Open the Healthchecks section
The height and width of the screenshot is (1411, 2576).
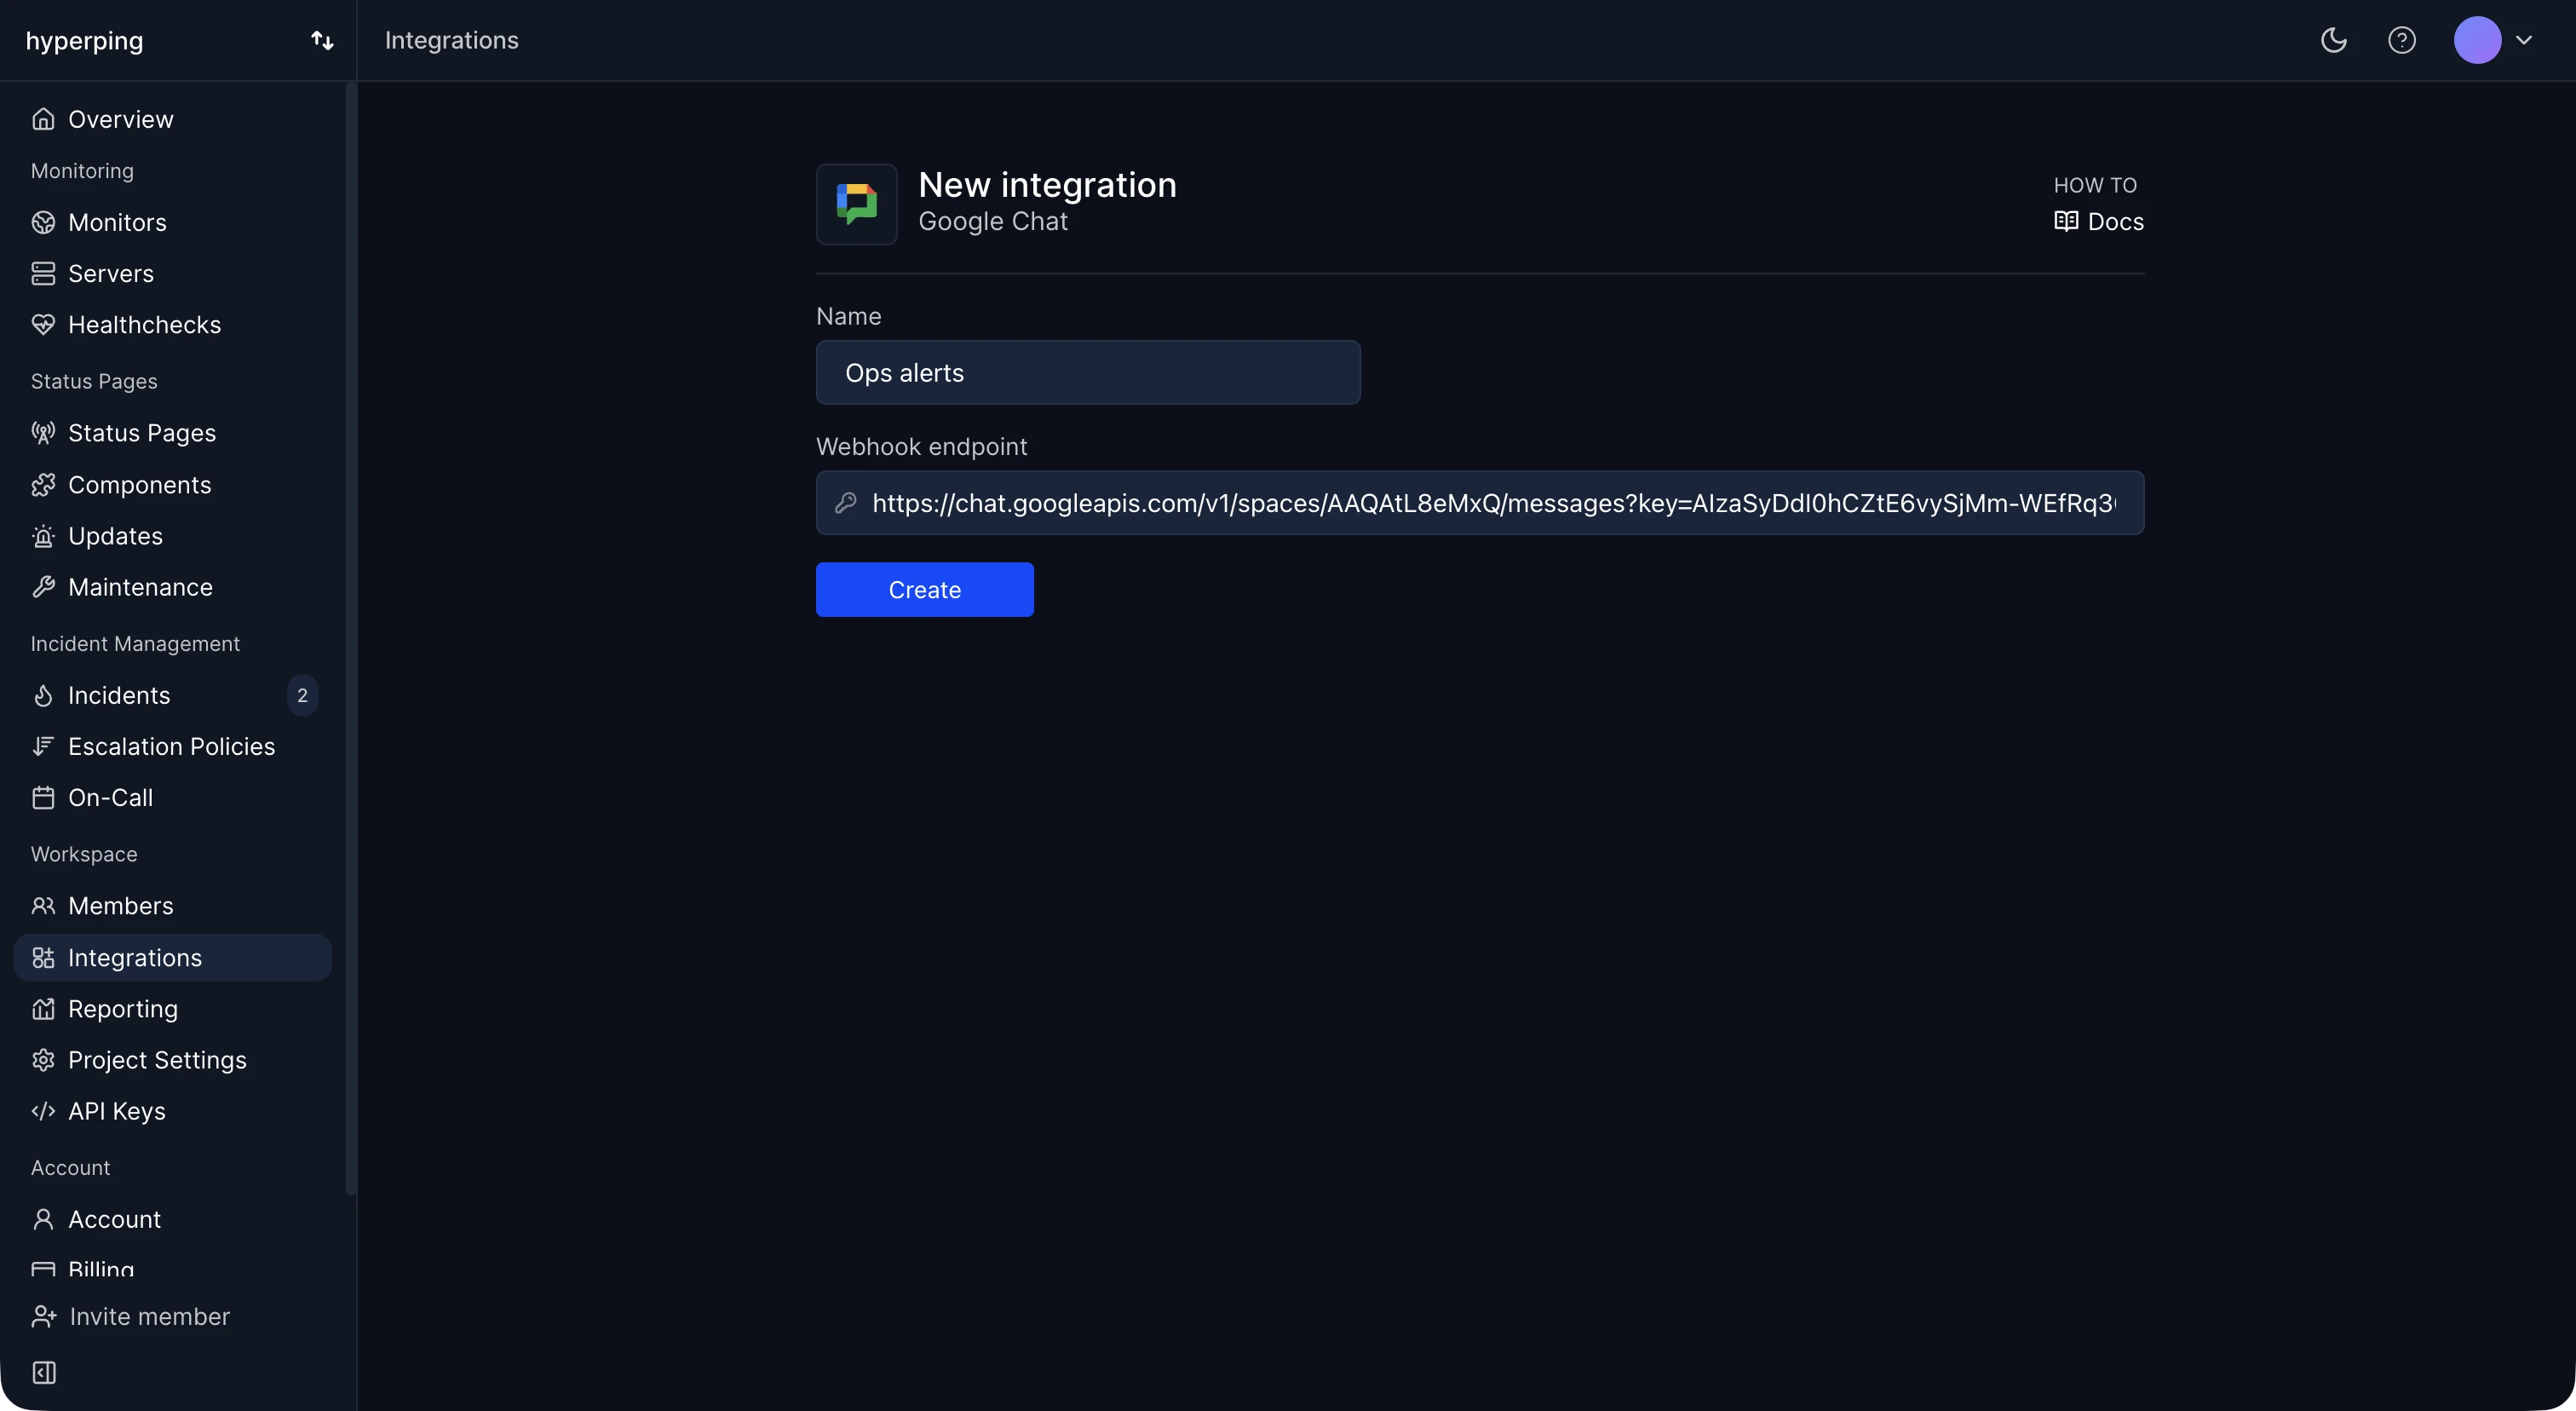click(173, 324)
